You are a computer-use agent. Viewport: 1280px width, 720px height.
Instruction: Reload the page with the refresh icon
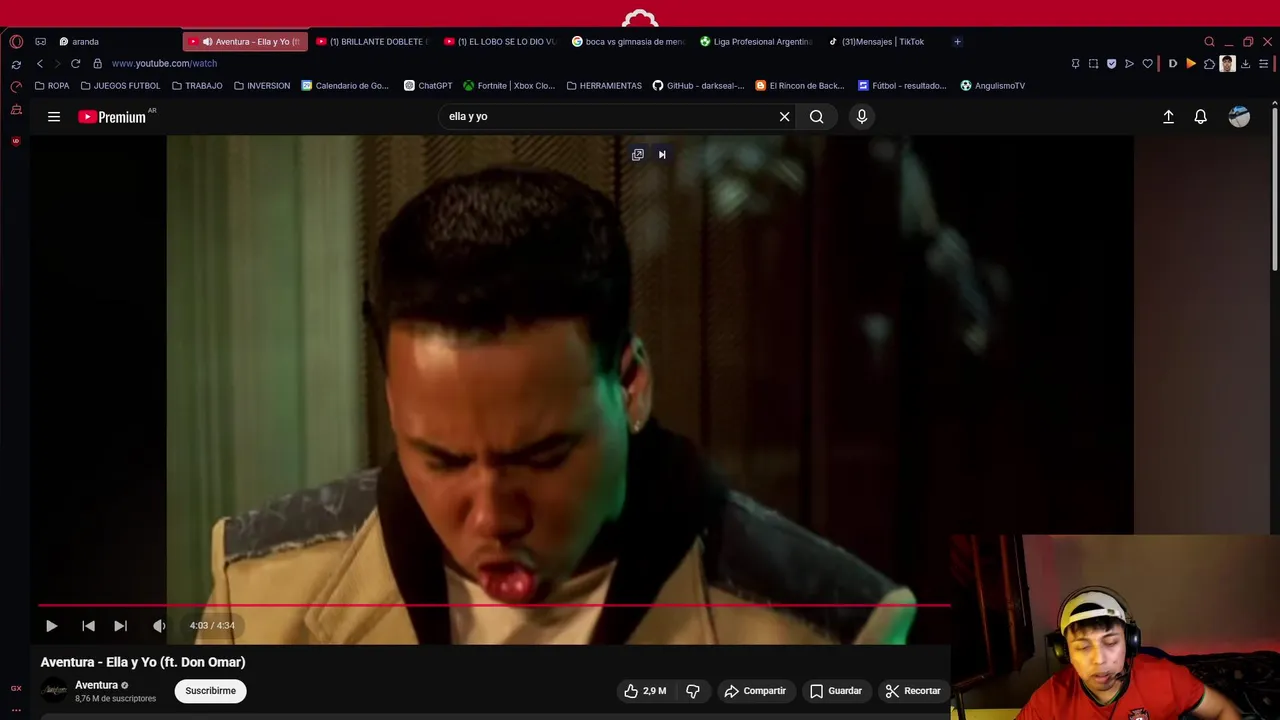[75, 64]
